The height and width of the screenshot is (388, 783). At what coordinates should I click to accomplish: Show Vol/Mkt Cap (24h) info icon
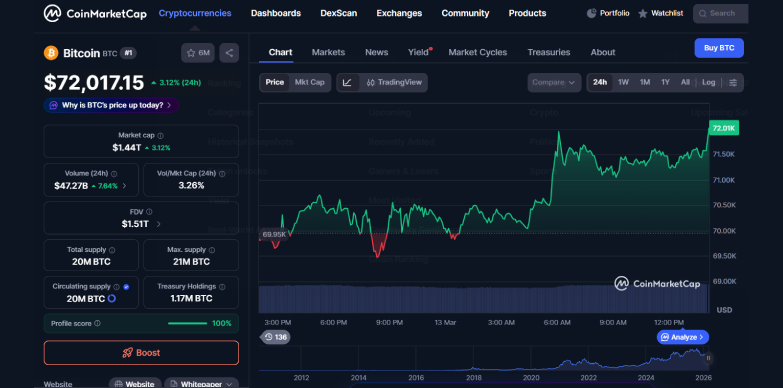[x=222, y=174]
